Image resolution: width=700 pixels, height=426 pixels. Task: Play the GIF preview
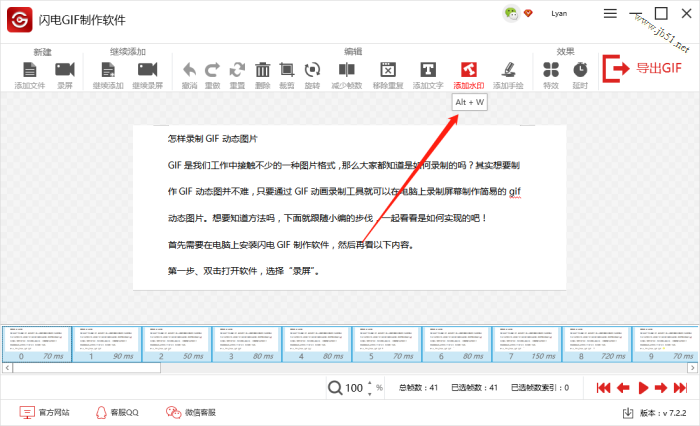[643, 388]
